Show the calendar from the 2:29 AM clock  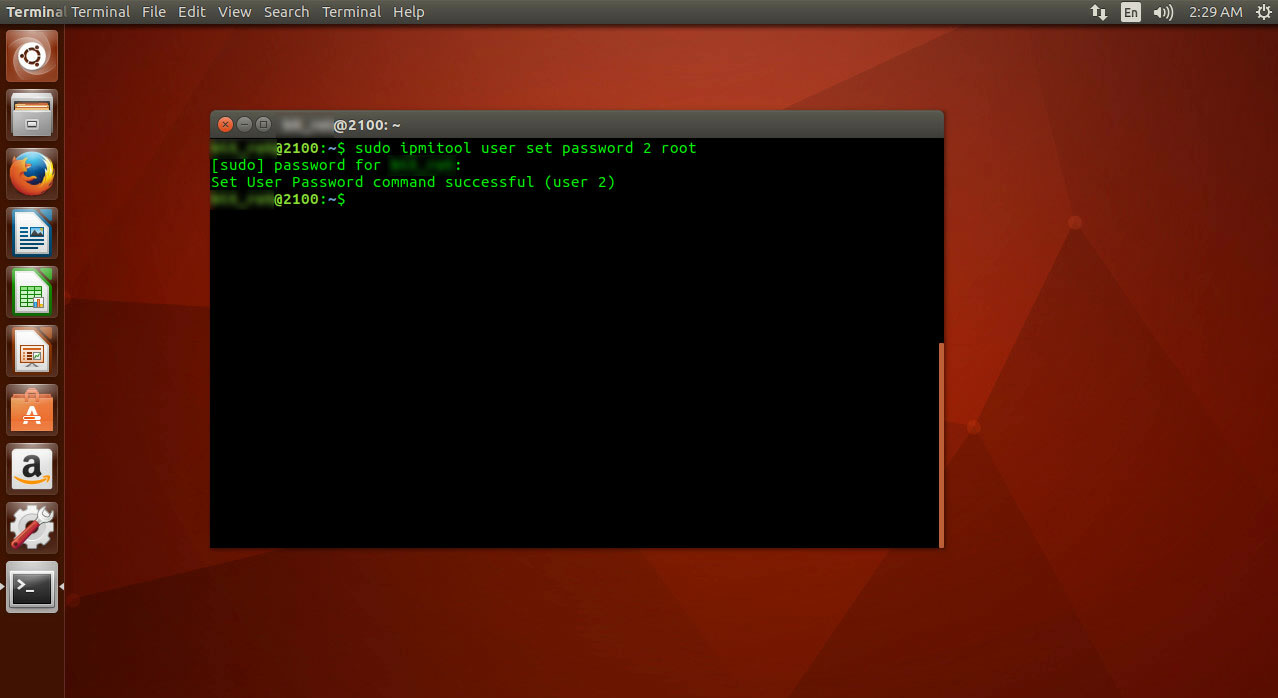[x=1216, y=12]
